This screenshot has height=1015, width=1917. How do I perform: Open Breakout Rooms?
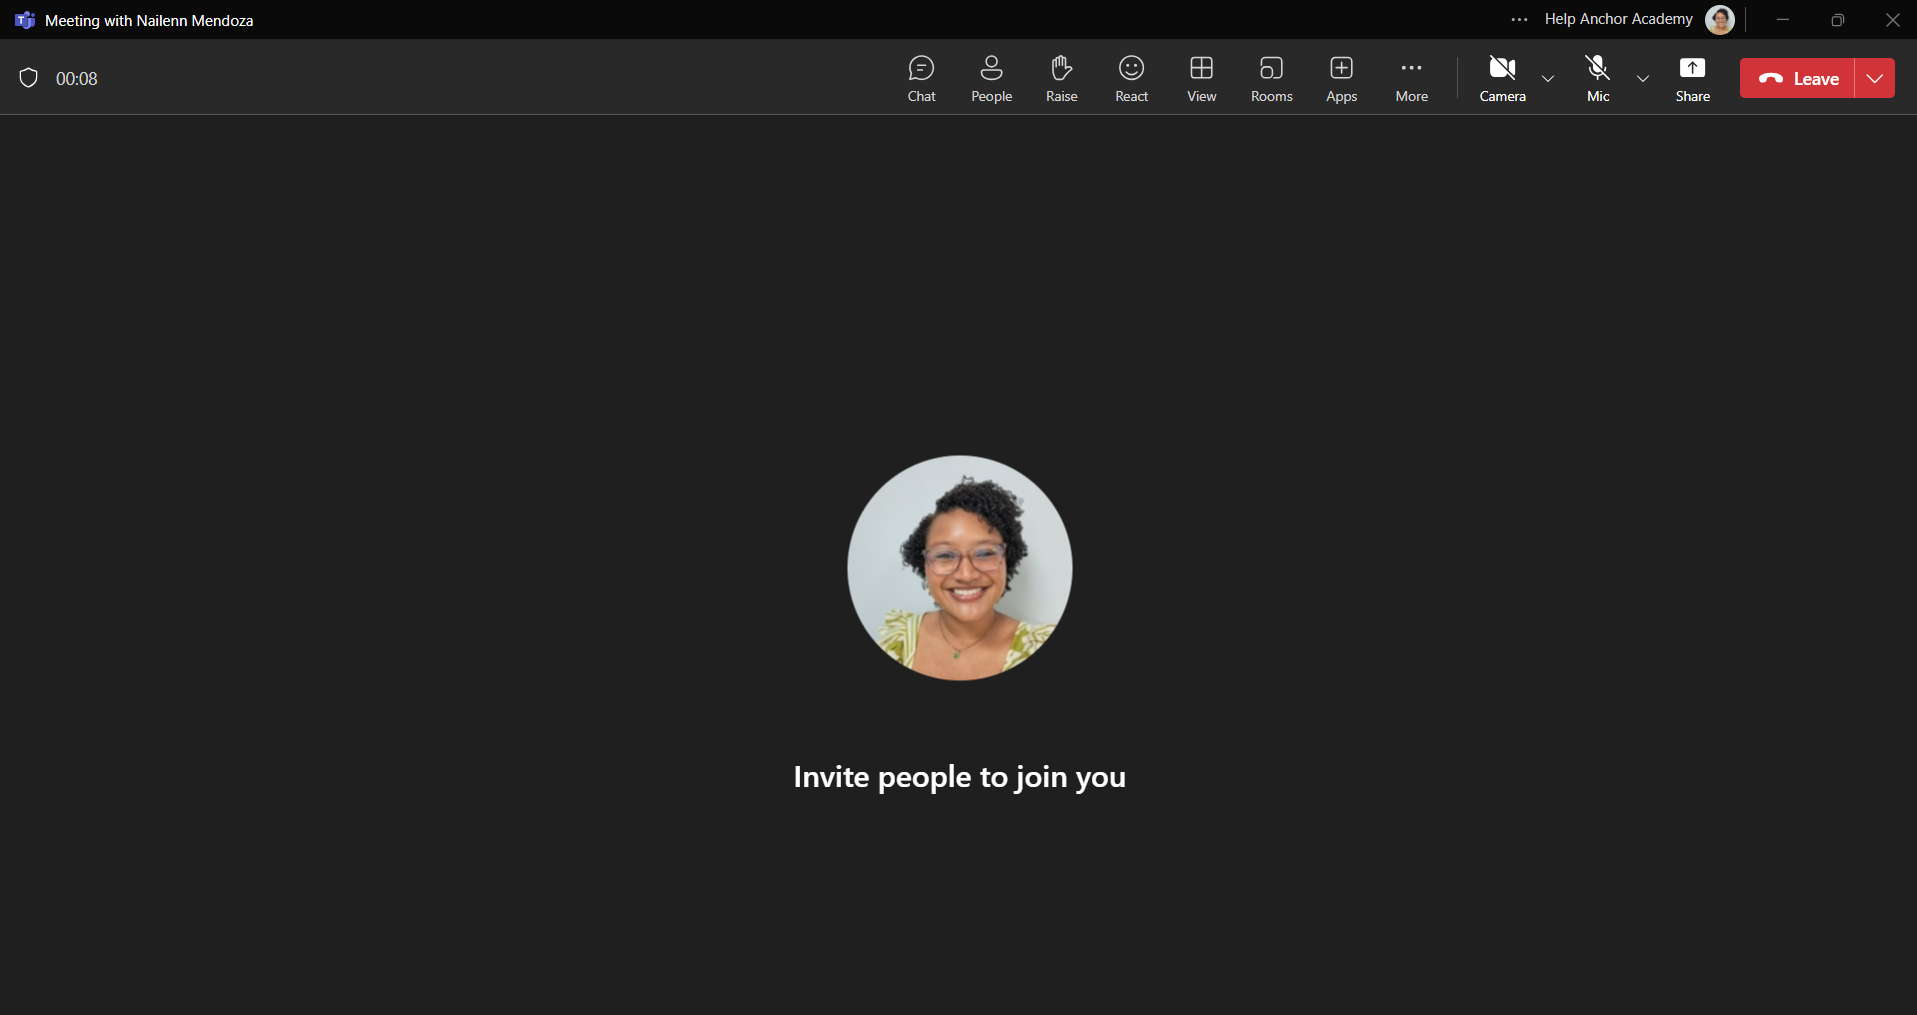(x=1271, y=79)
